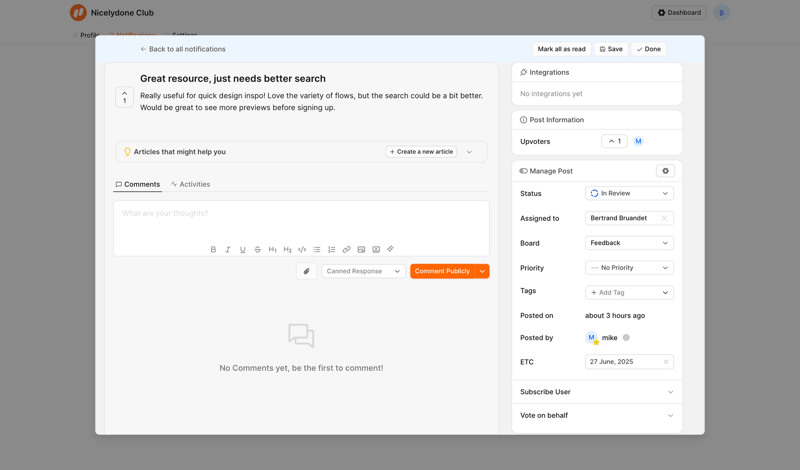Click the info icon next to mike
Viewport: 800px width, 470px height.
(626, 337)
